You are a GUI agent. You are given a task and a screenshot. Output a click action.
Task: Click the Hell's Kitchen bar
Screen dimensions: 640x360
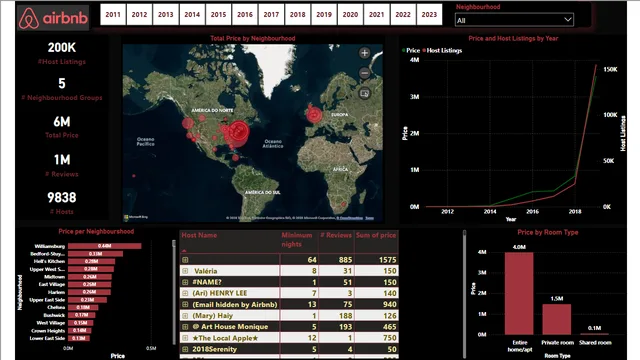tap(91, 261)
